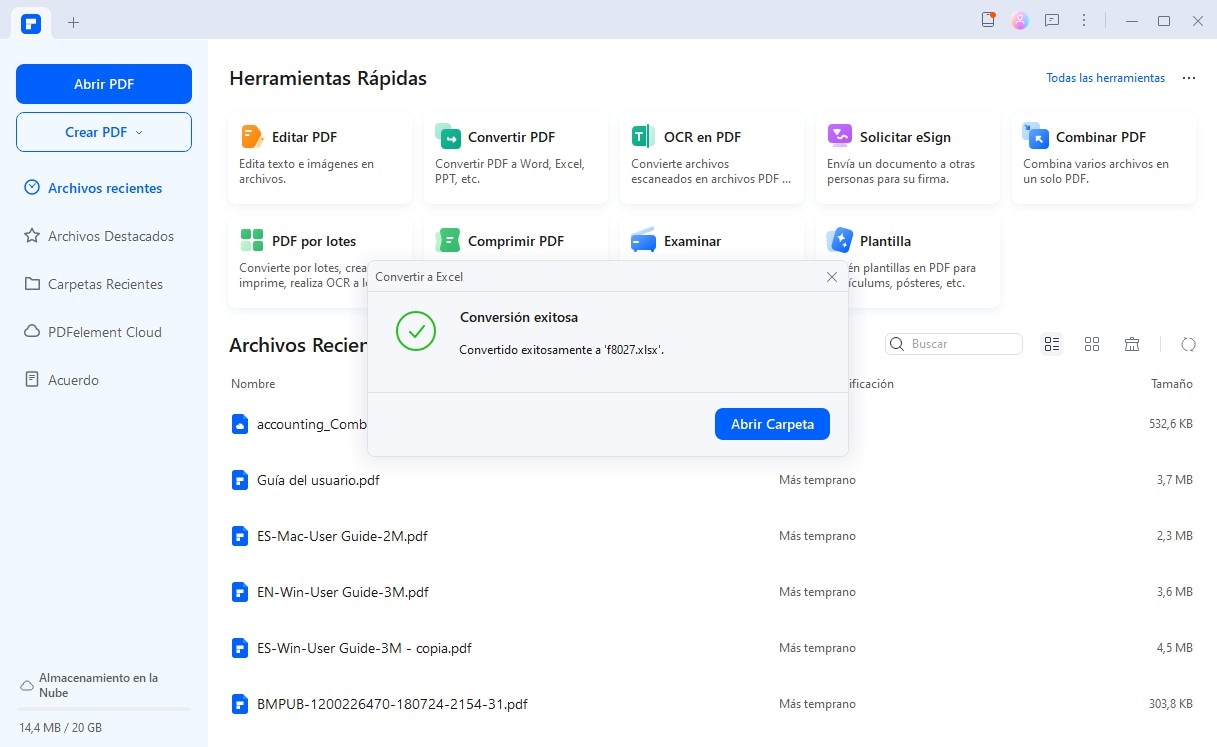Open the Plantilla tool
The height and width of the screenshot is (747, 1217).
point(908,262)
